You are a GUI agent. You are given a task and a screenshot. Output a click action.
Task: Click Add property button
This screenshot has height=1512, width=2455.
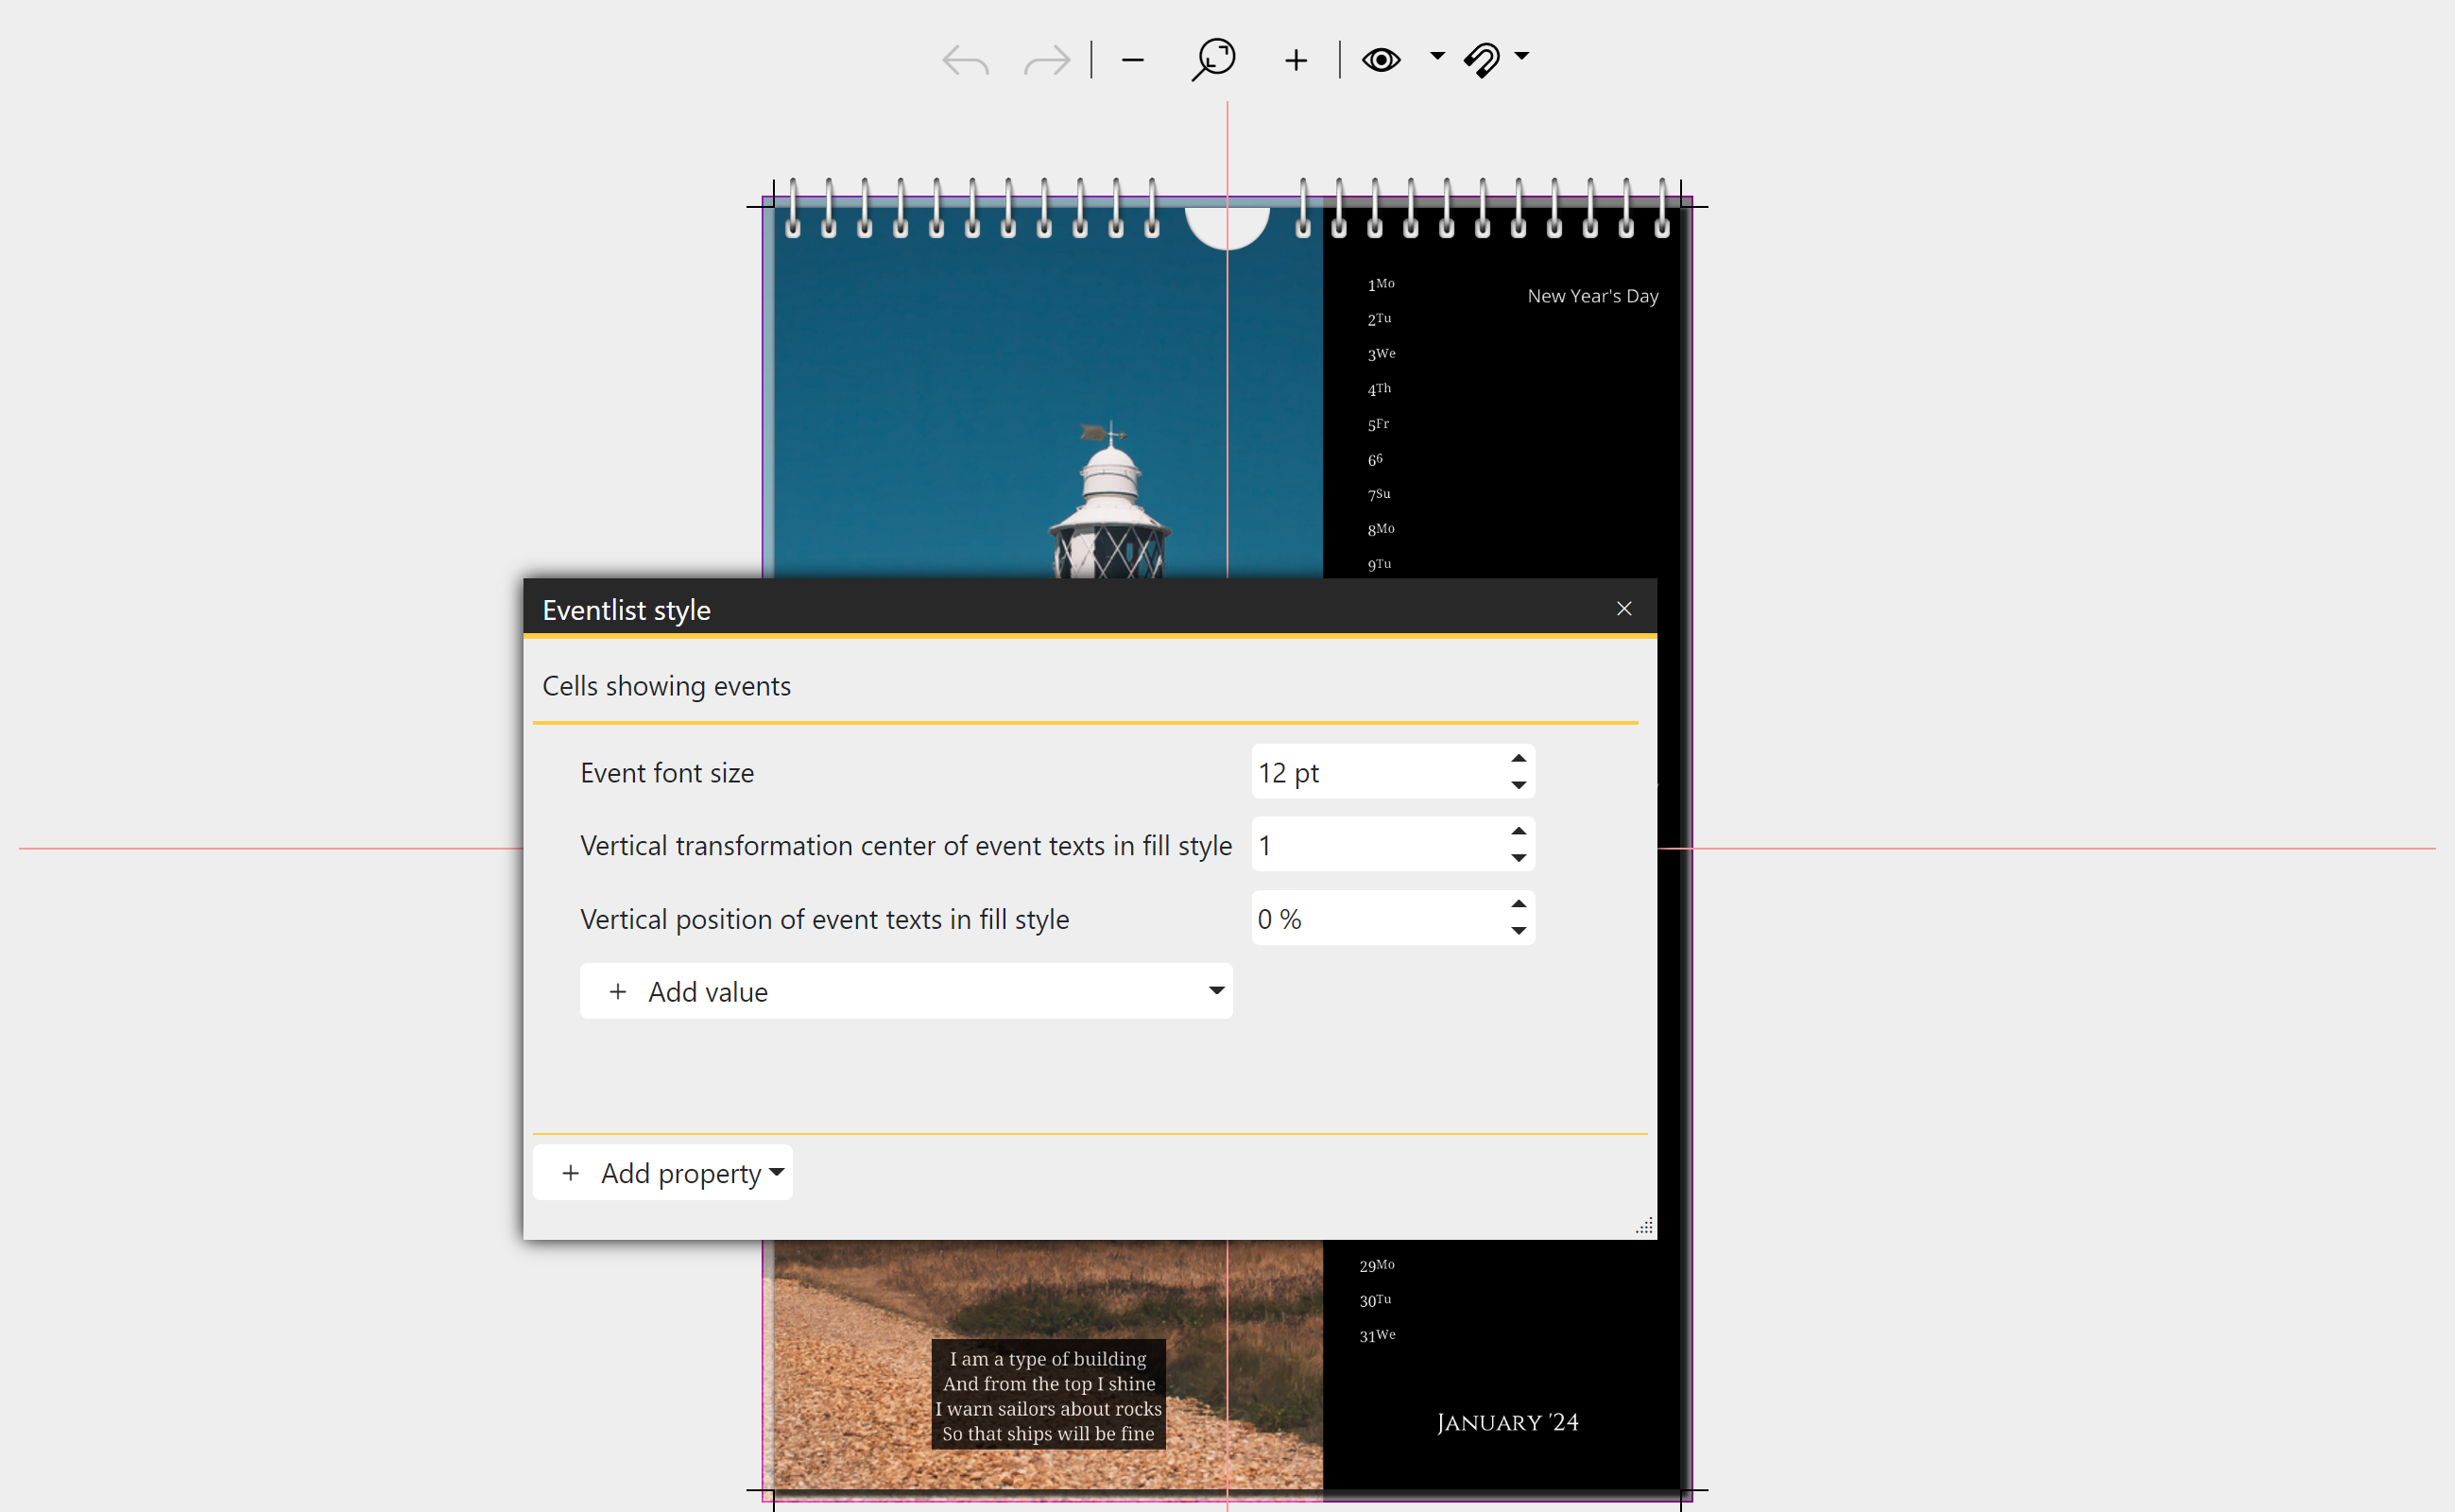[674, 1174]
